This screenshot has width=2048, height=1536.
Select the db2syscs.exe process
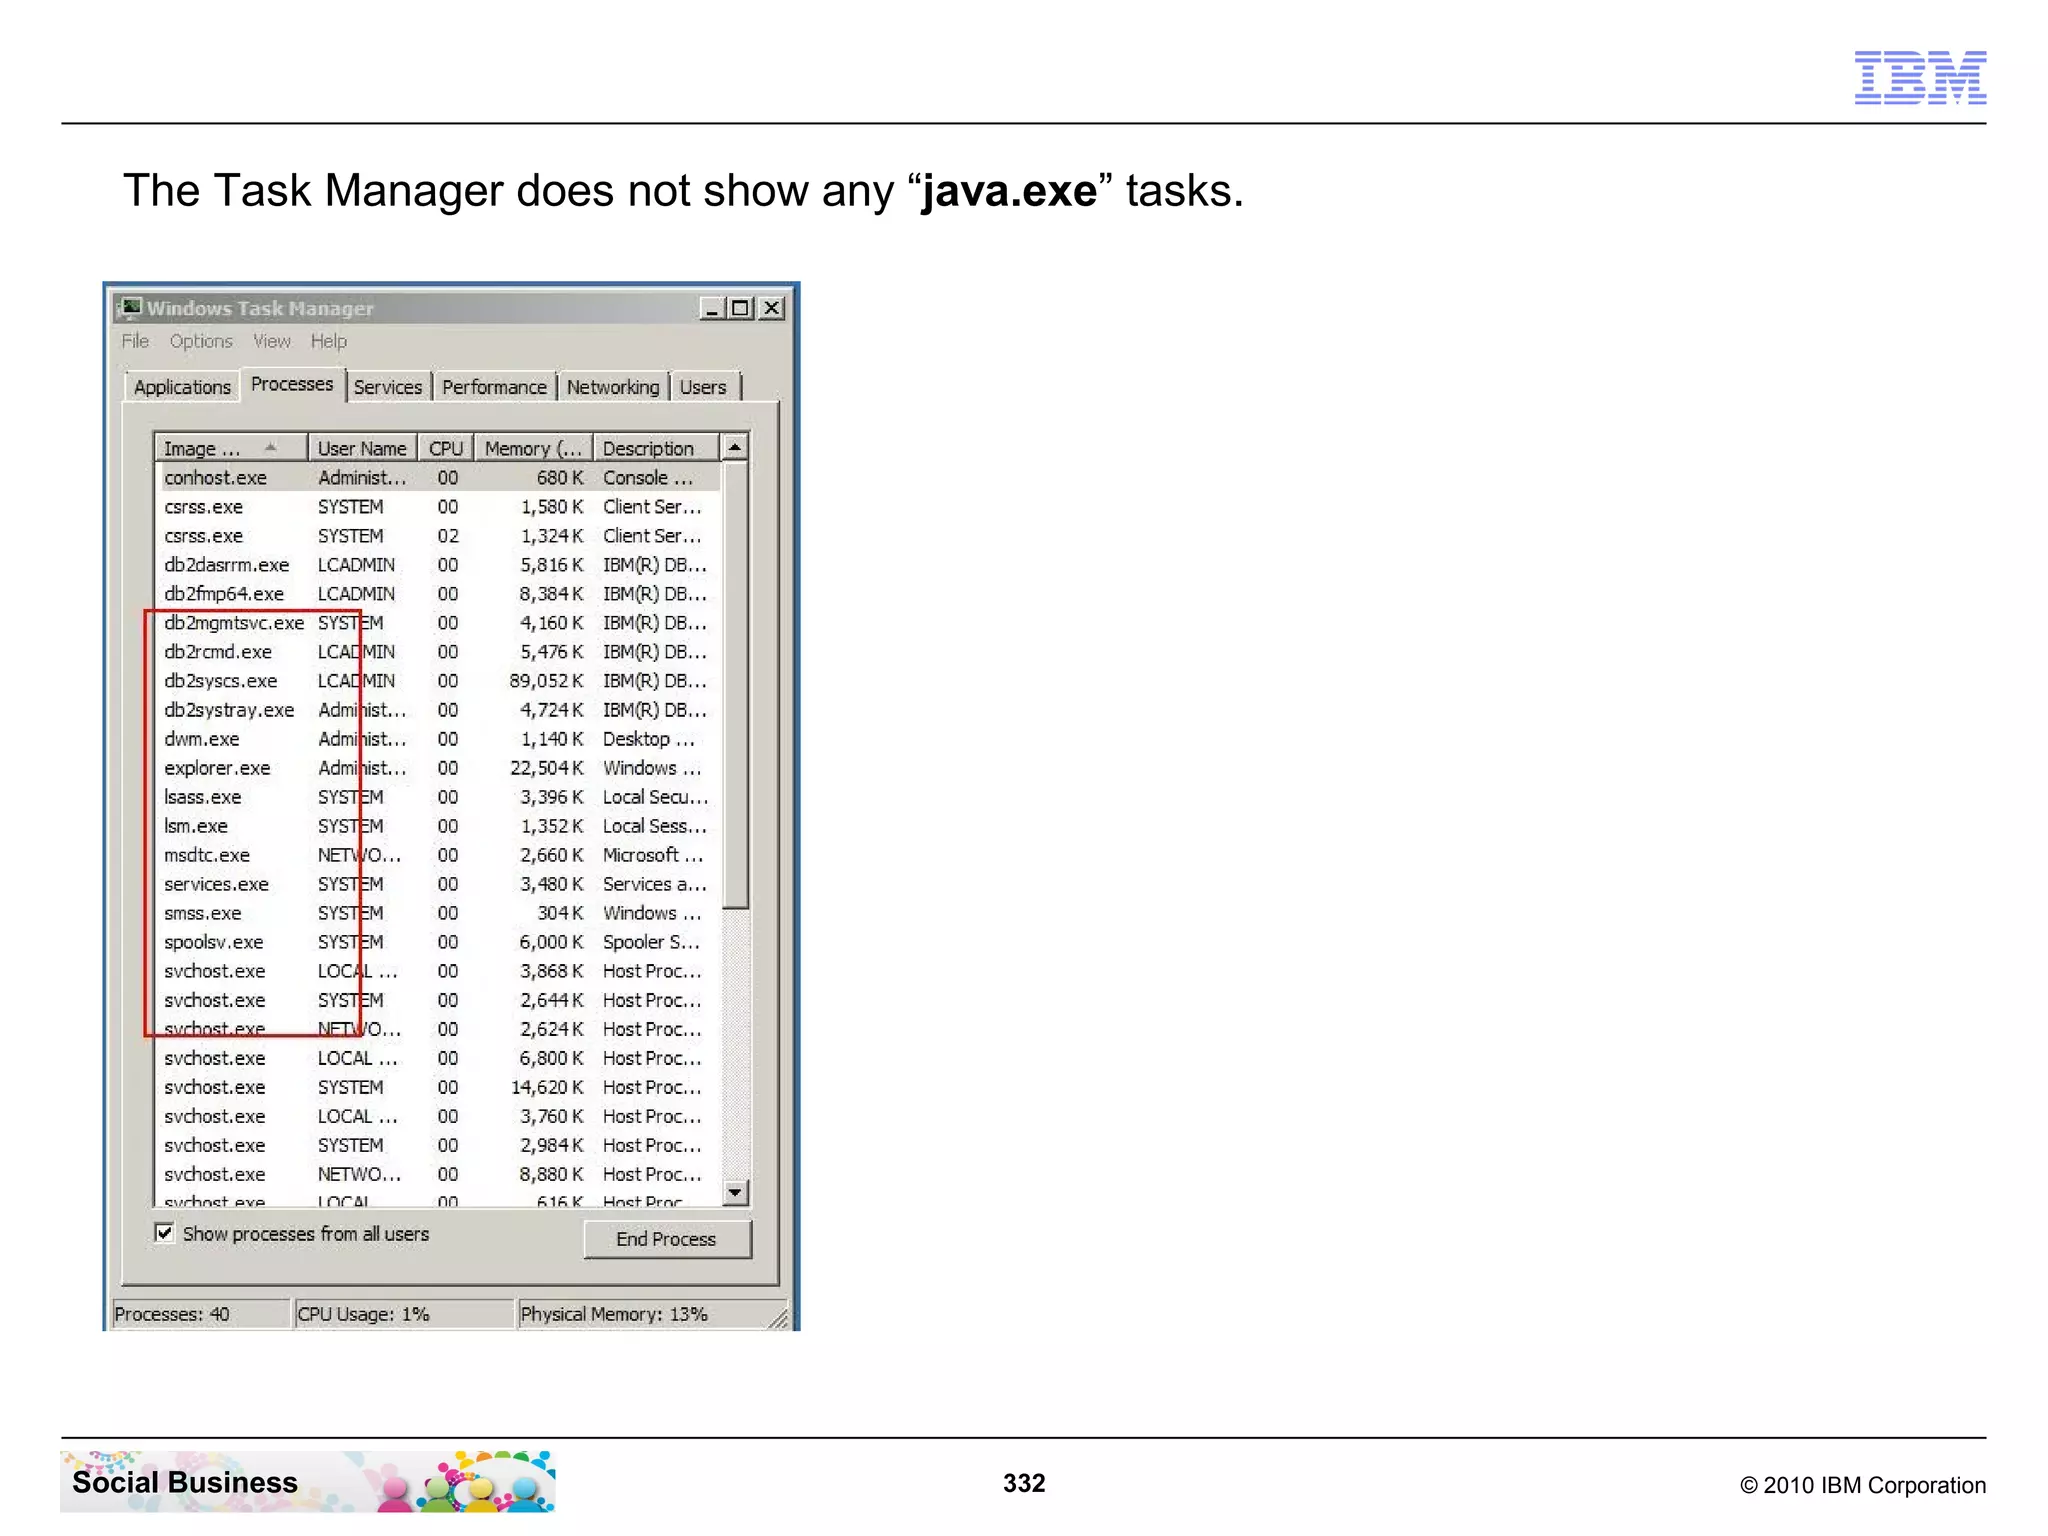pos(438,681)
